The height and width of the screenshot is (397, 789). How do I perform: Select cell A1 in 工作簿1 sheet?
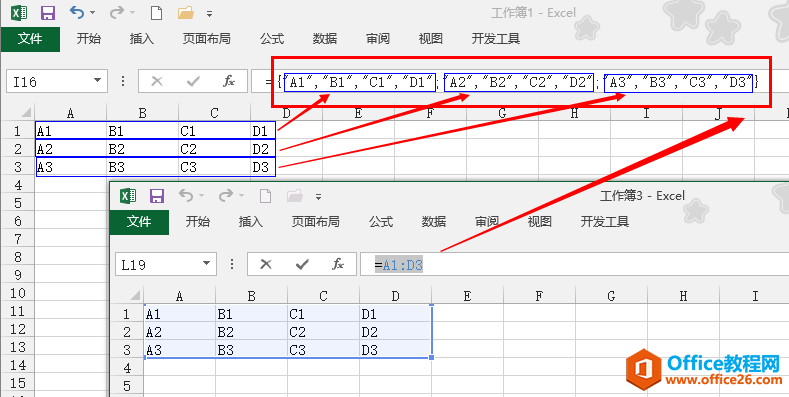pyautogui.click(x=70, y=131)
